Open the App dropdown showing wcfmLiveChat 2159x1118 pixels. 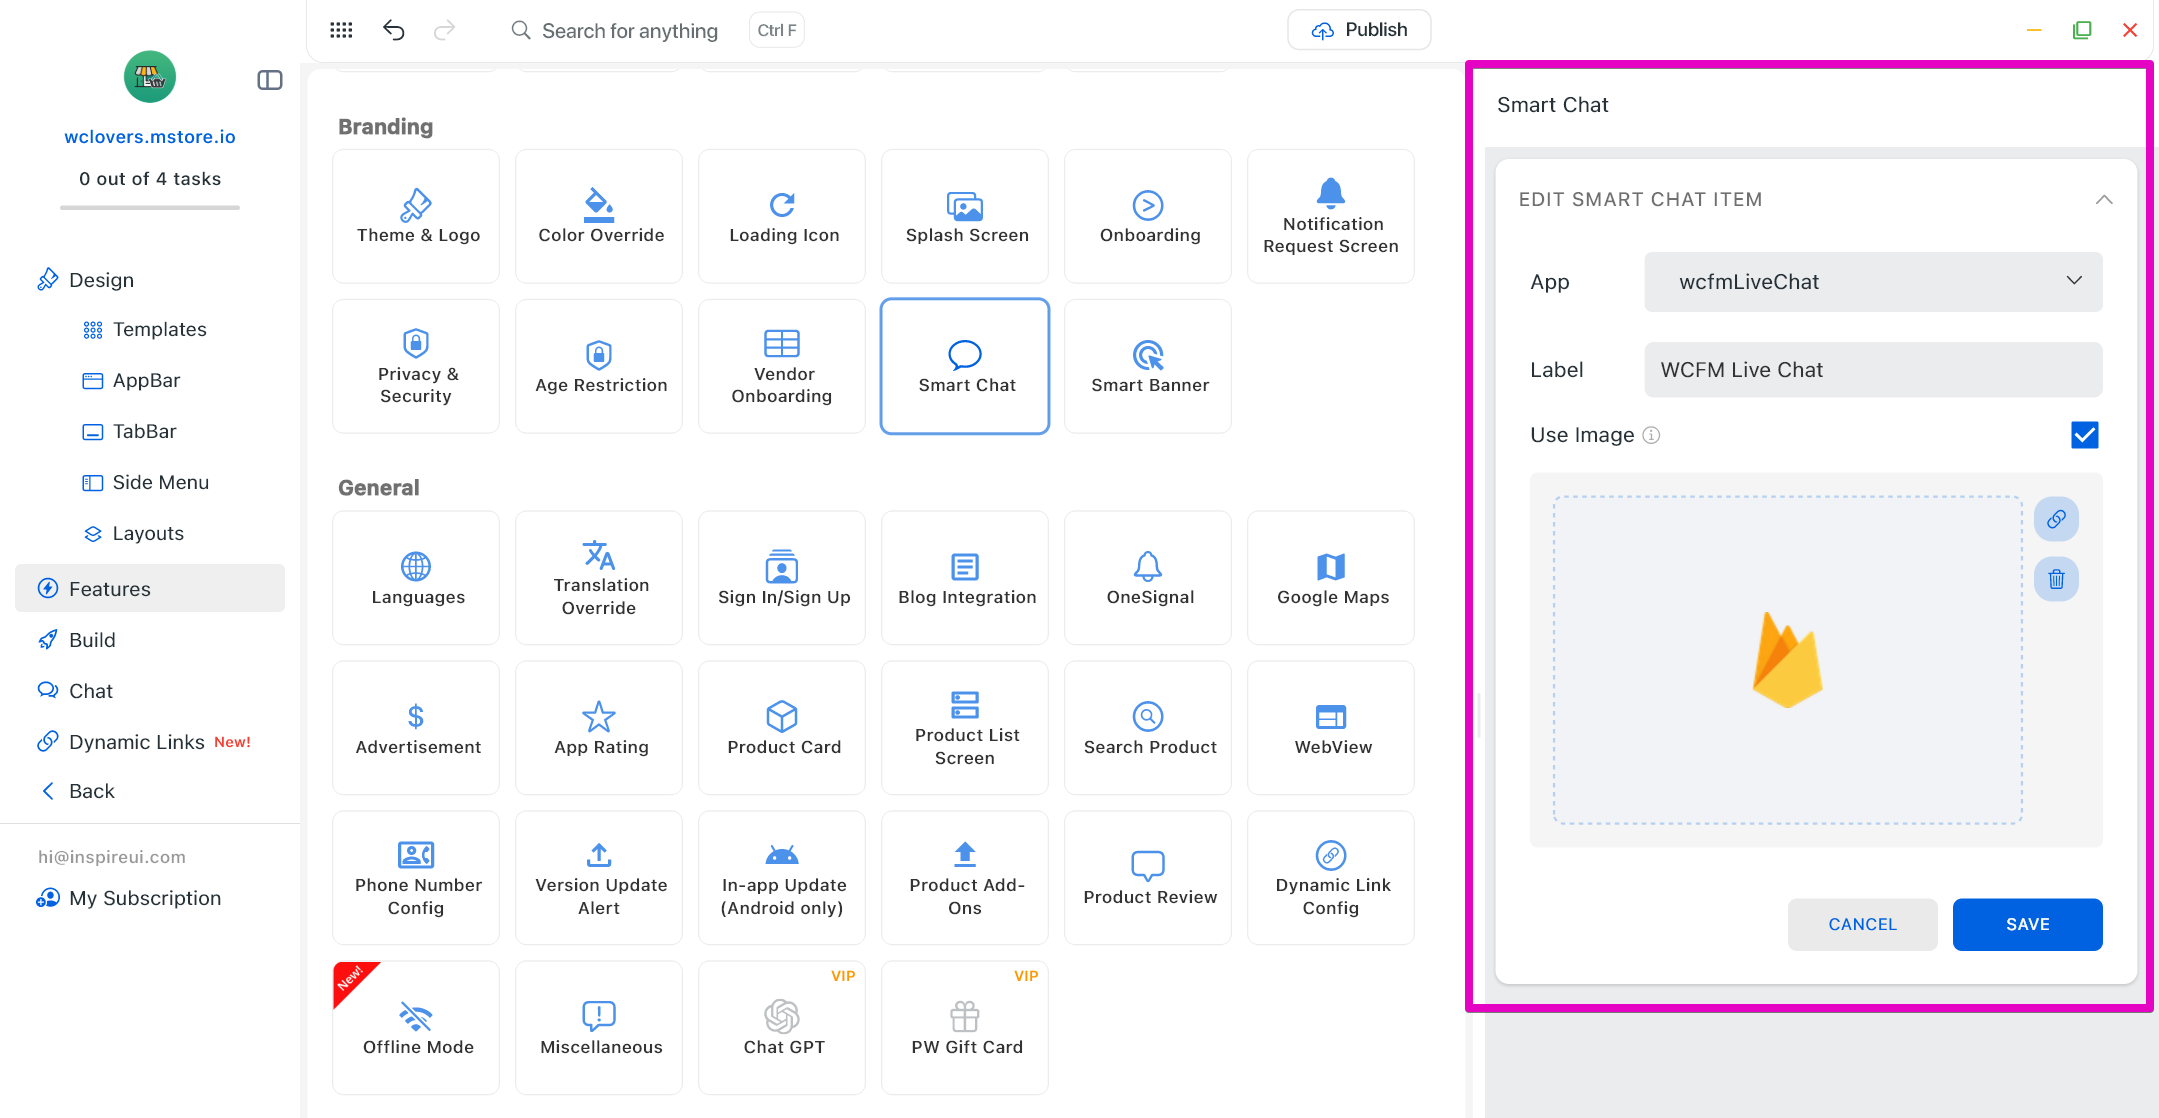pos(1872,282)
